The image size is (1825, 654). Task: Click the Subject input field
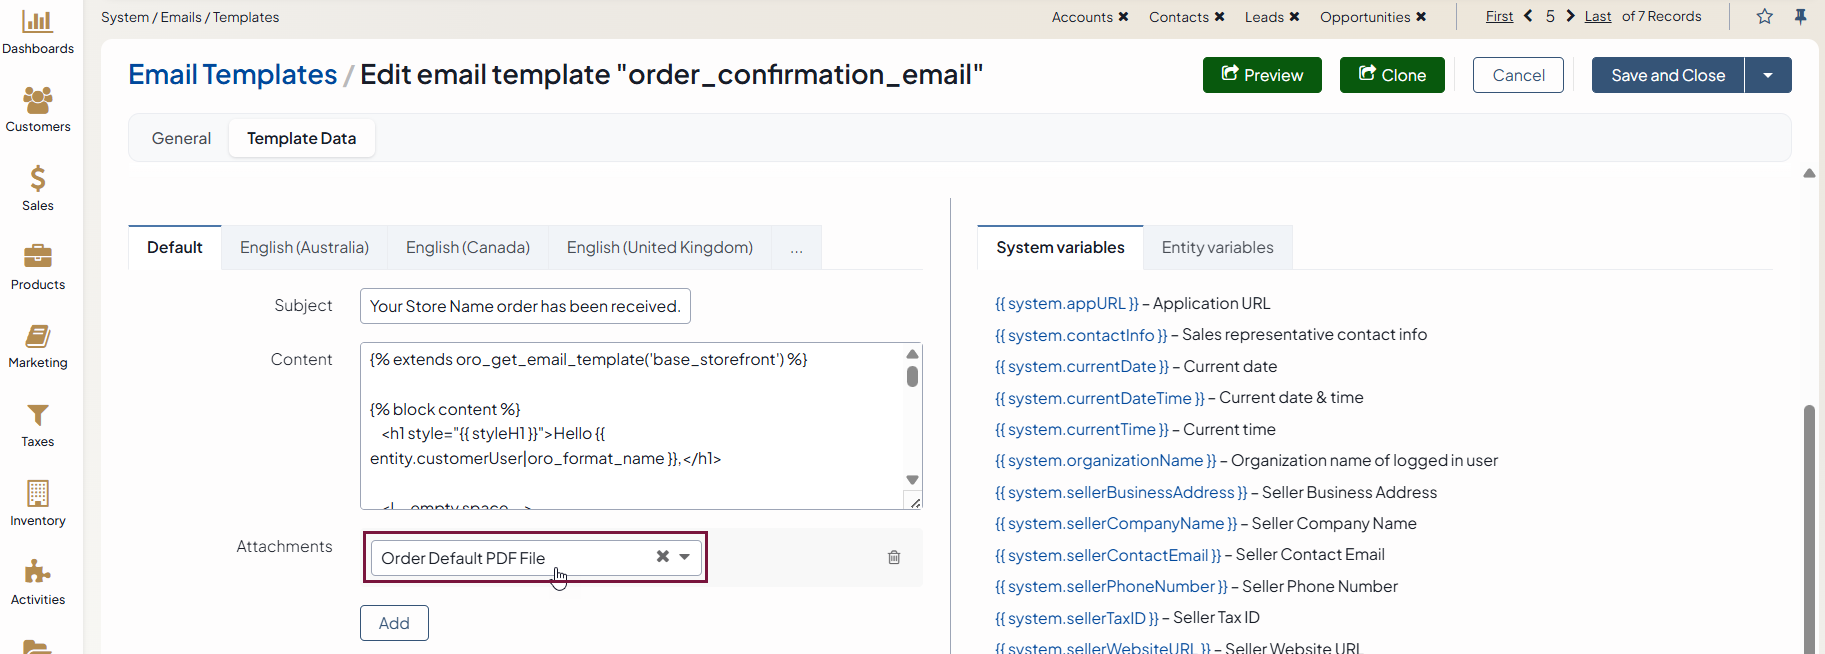pos(525,306)
